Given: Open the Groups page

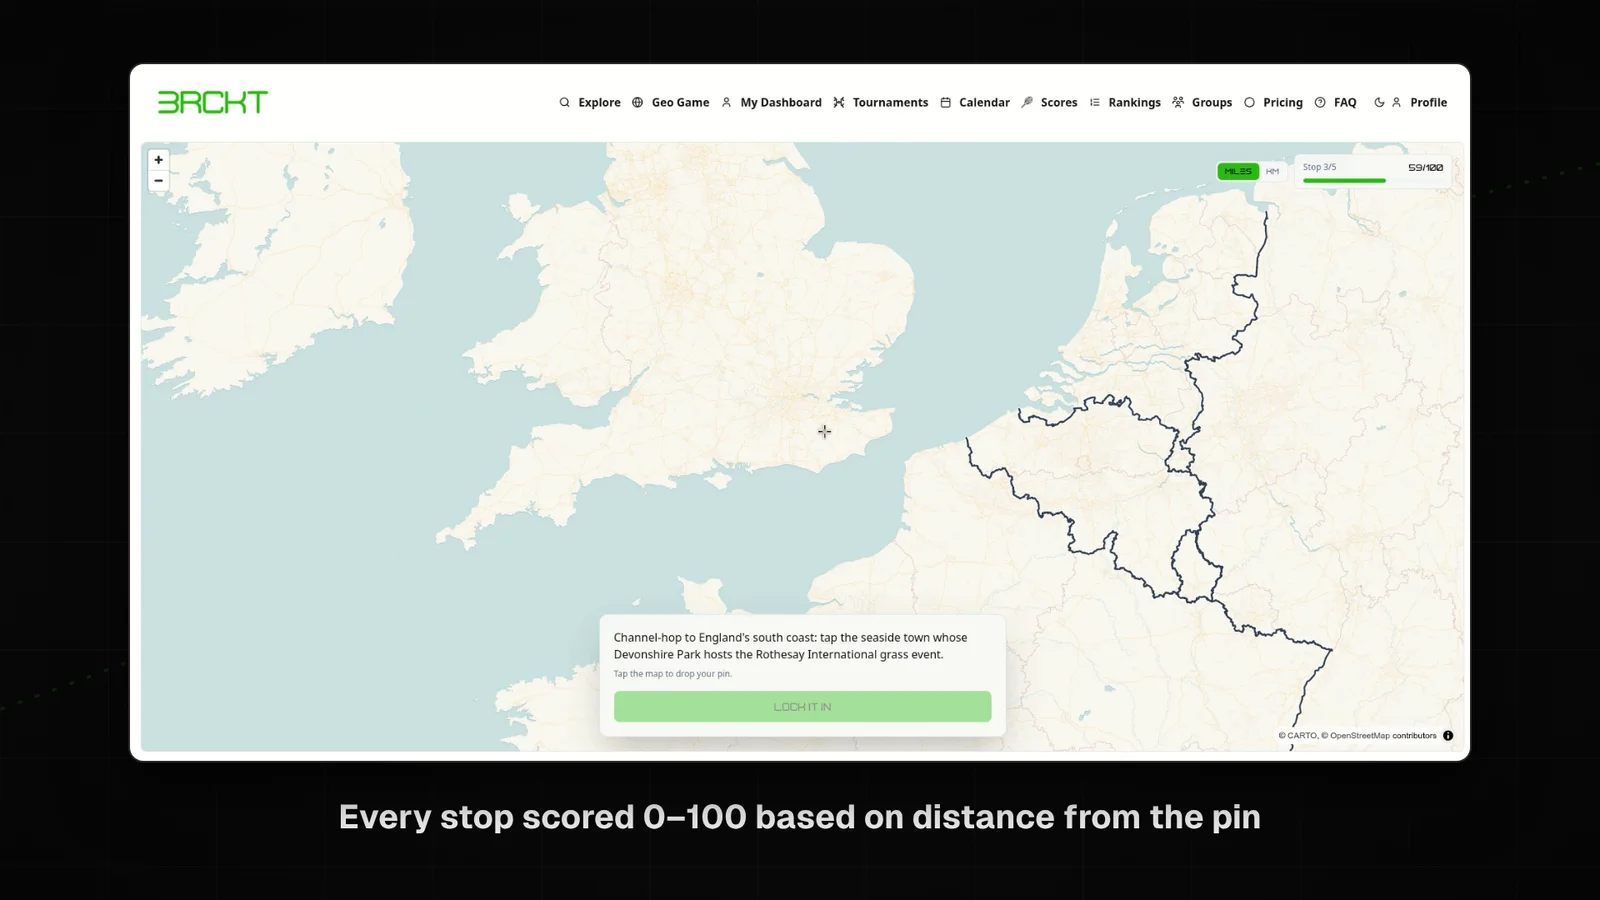Looking at the screenshot, I should (x=1212, y=102).
